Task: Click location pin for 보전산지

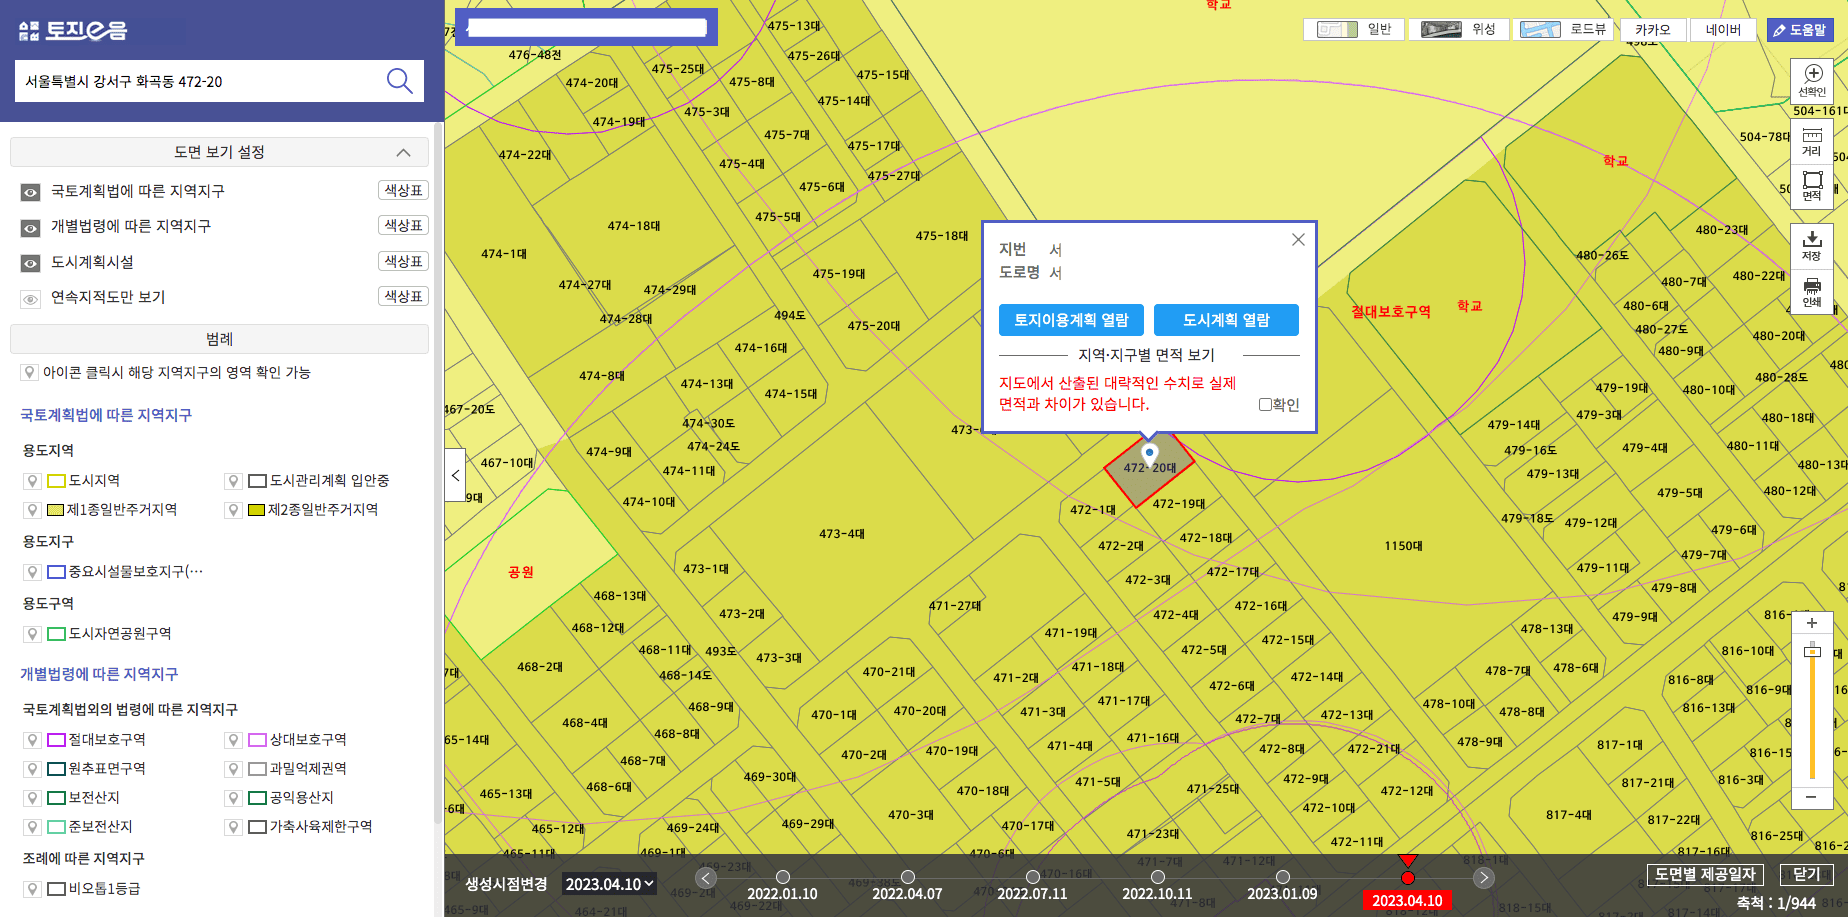Action: click(x=32, y=798)
